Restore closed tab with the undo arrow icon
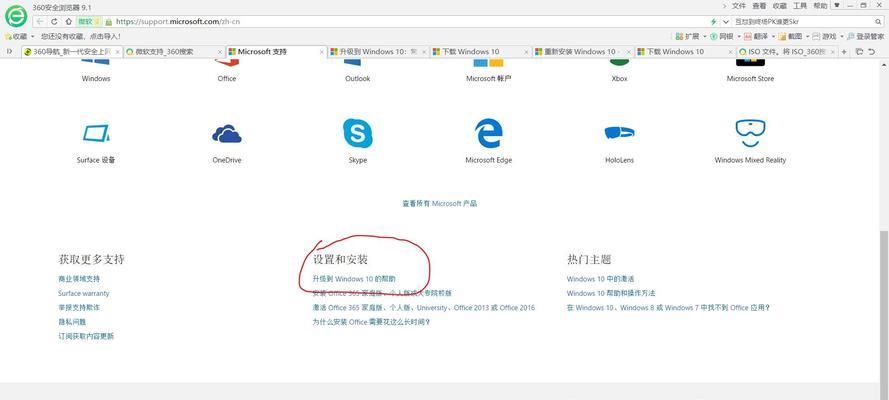The height and width of the screenshot is (400, 889). coord(871,52)
